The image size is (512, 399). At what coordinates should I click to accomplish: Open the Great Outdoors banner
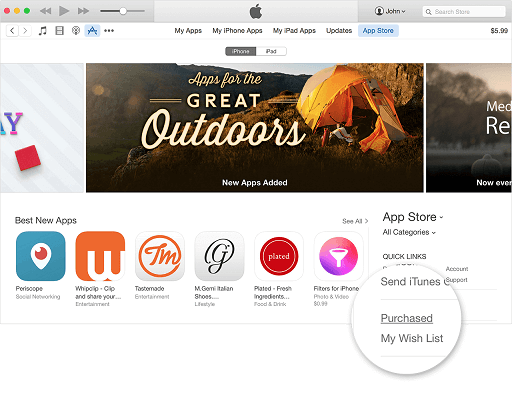[x=255, y=128]
